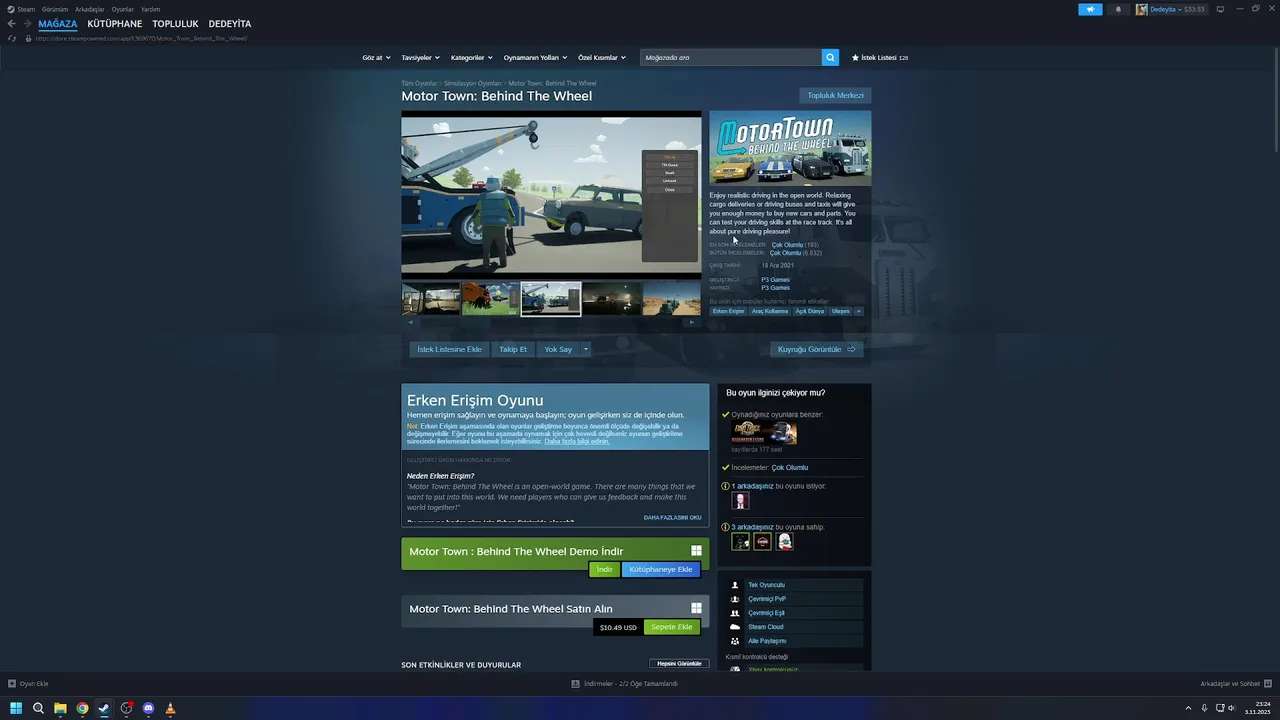Open the Arkadaşlar menu
Viewport: 1280px width, 720px height.
(x=90, y=9)
